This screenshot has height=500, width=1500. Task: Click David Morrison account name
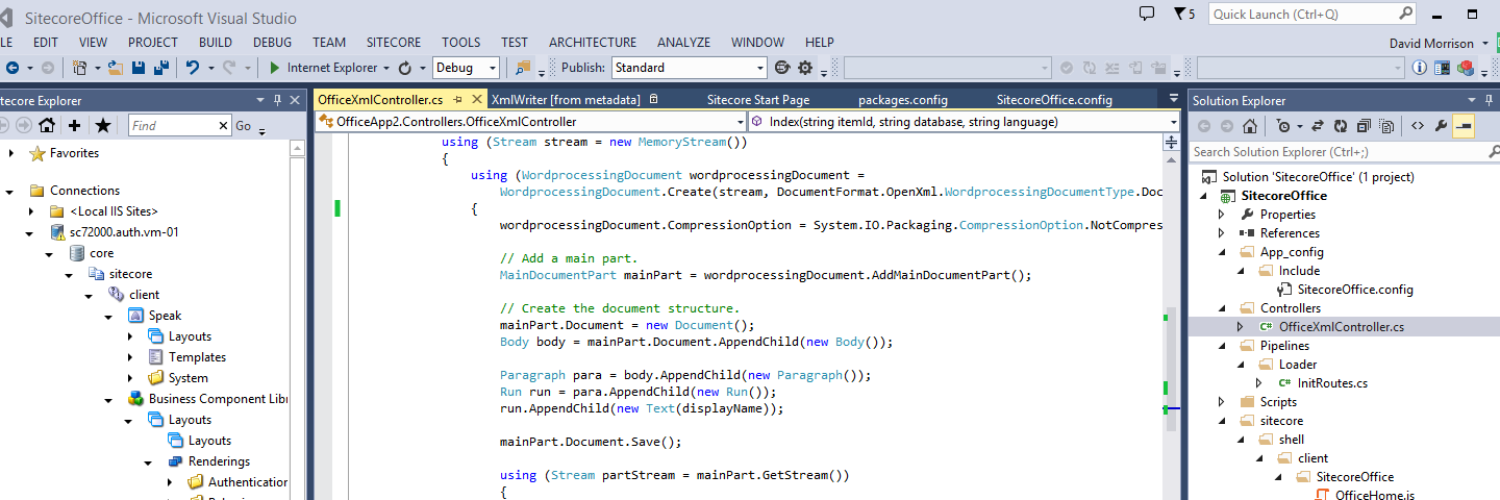(x=1432, y=43)
